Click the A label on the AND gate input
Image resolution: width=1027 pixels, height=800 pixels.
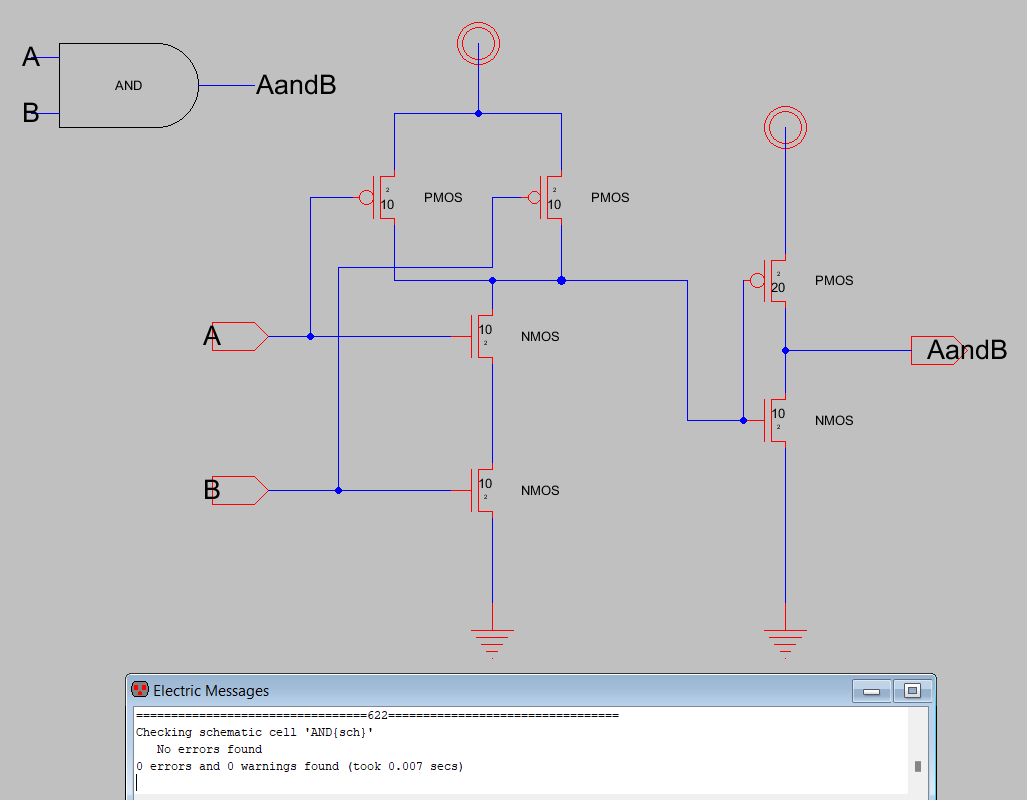[31, 57]
